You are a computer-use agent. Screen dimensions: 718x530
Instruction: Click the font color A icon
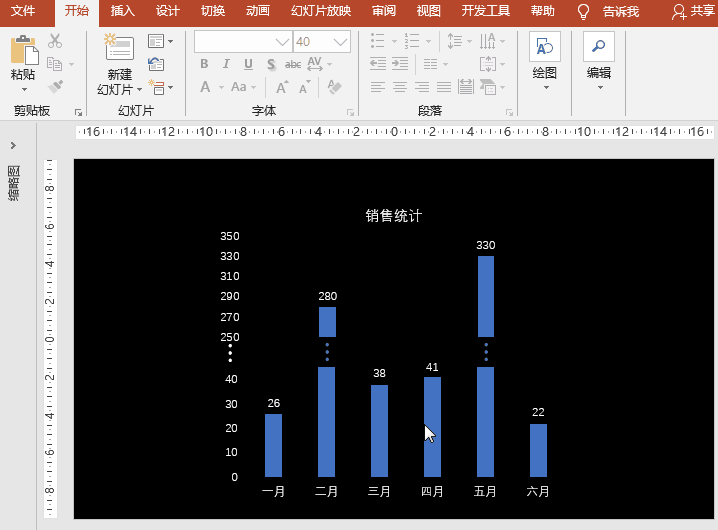pyautogui.click(x=205, y=87)
